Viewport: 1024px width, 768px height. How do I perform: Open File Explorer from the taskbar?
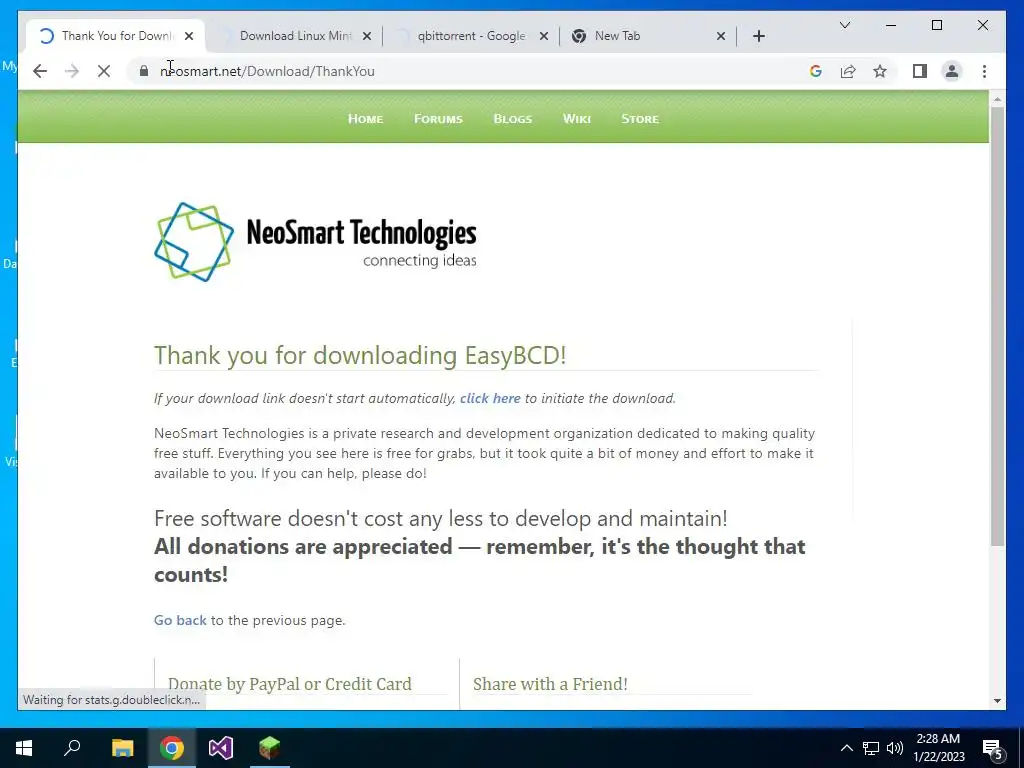click(x=122, y=748)
